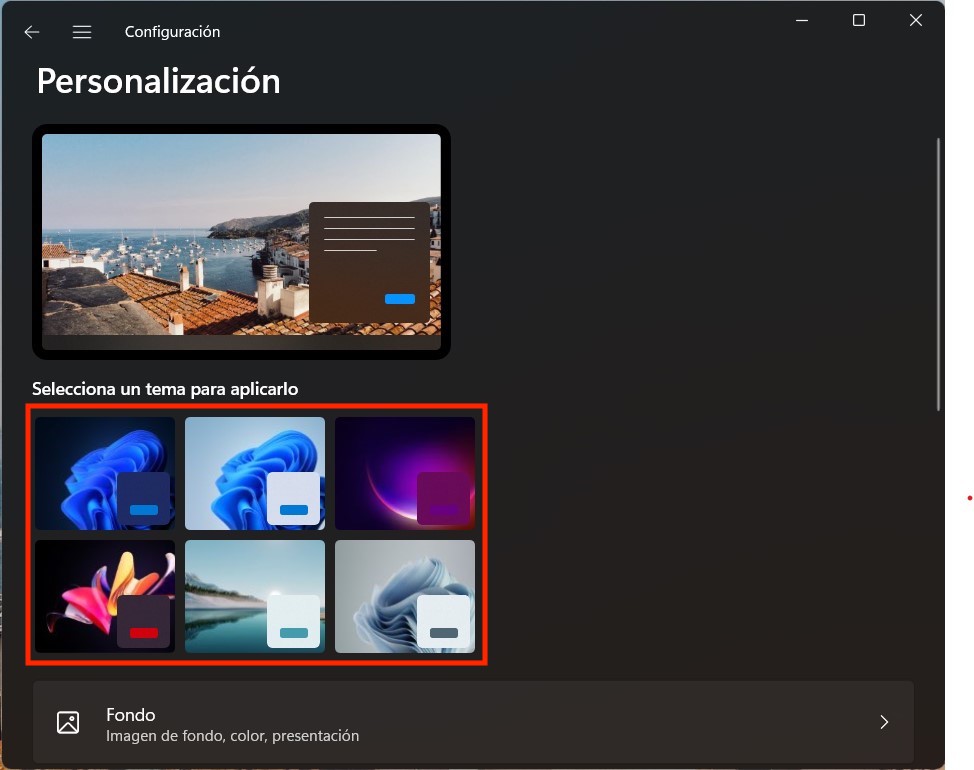974x770 pixels.
Task: Click the blue button in the preview dialog
Action: tap(400, 299)
